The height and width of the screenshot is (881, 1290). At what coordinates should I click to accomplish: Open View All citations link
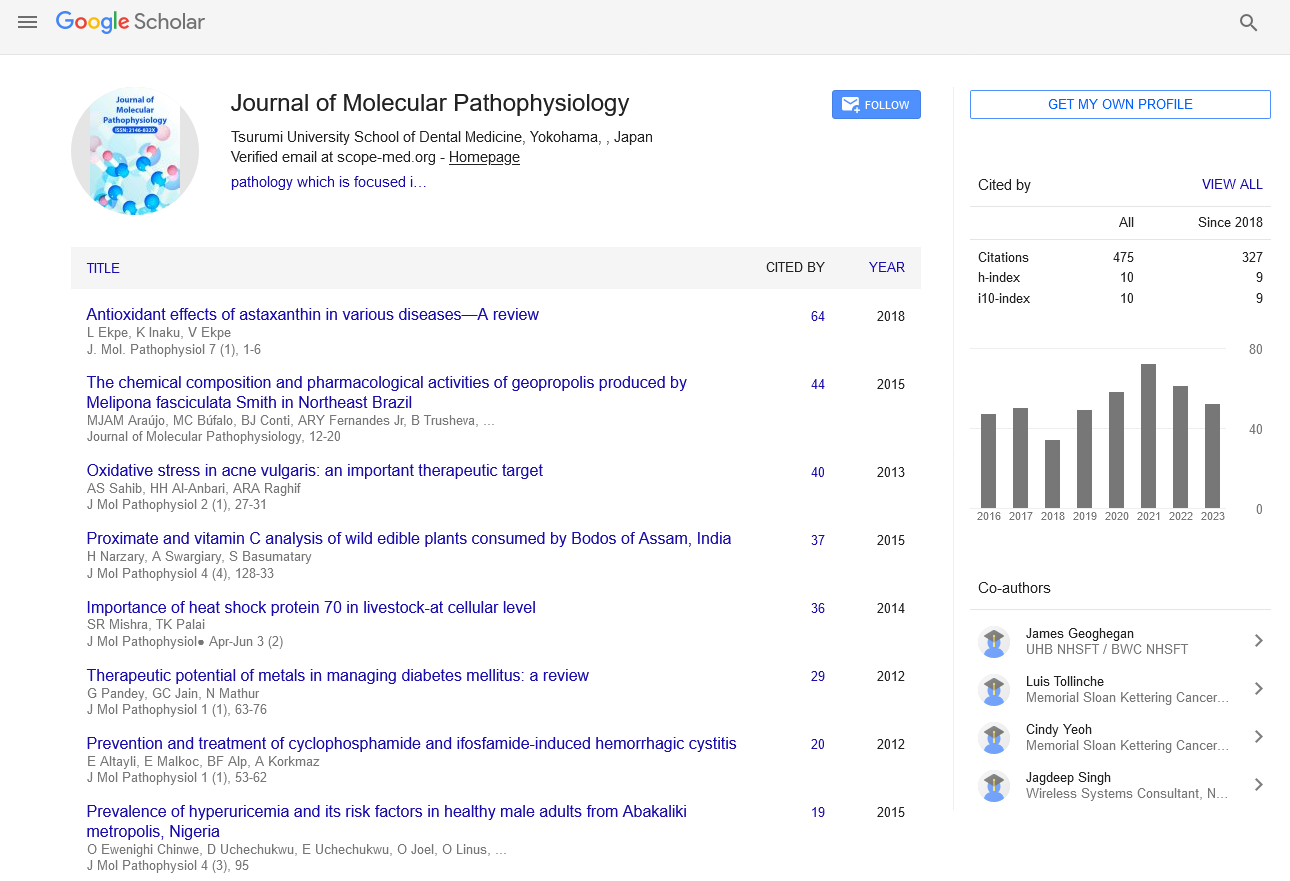click(1232, 185)
